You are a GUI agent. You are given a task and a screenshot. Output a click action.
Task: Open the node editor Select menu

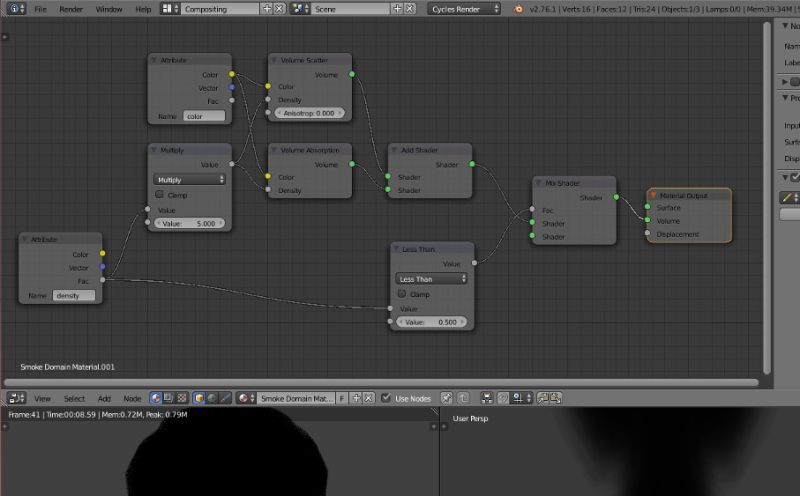(x=74, y=399)
